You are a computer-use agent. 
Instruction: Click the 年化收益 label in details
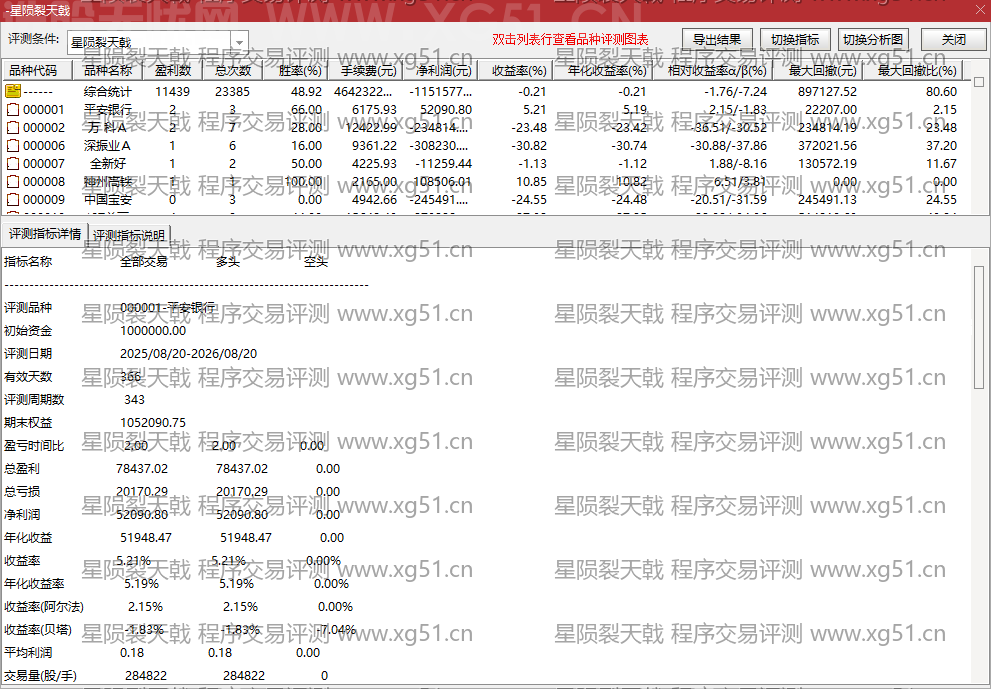pos(28,538)
